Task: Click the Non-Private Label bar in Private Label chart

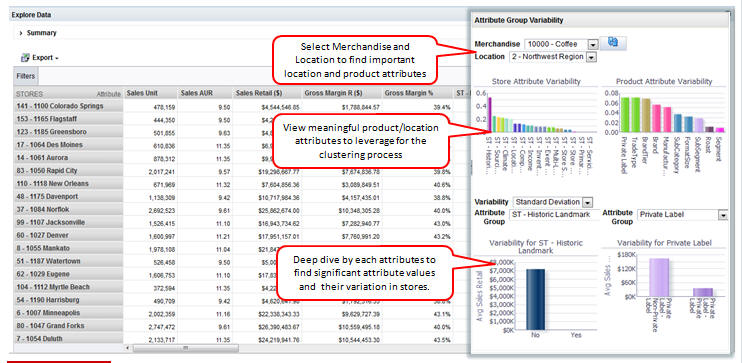Action: [x=659, y=277]
